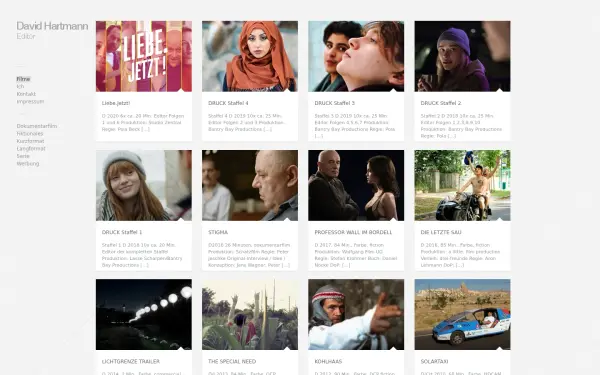600x375 pixels.
Task: Open the DIE LETZTE SAU motorcycle thumbnail
Action: pyautogui.click(x=462, y=185)
